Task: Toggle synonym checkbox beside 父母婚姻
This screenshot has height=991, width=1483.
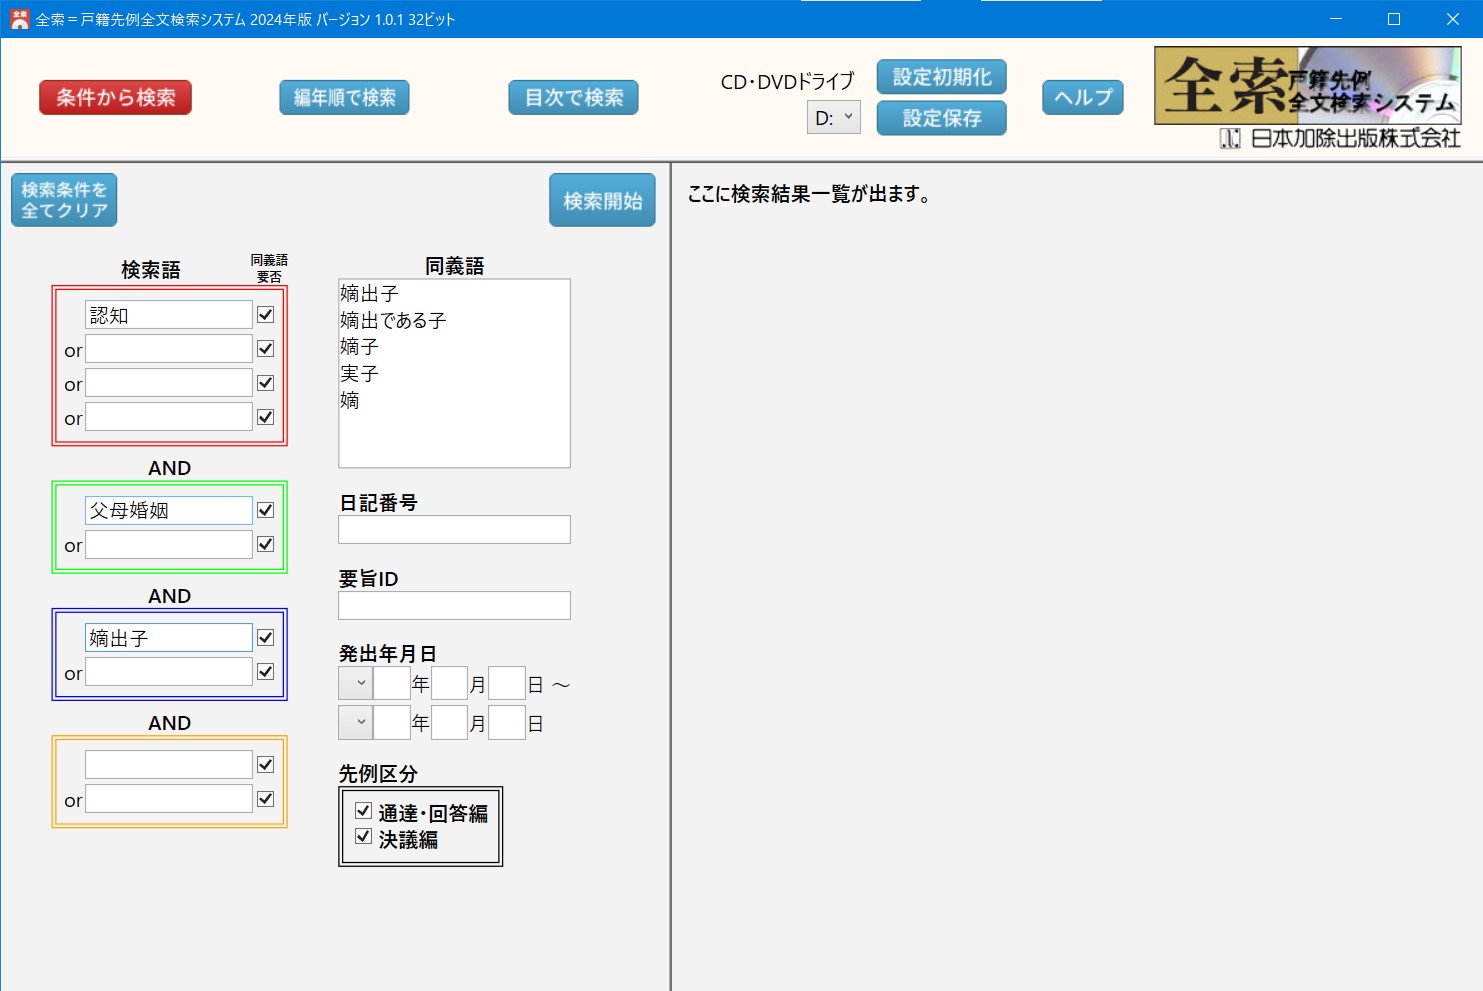Action: point(265,510)
